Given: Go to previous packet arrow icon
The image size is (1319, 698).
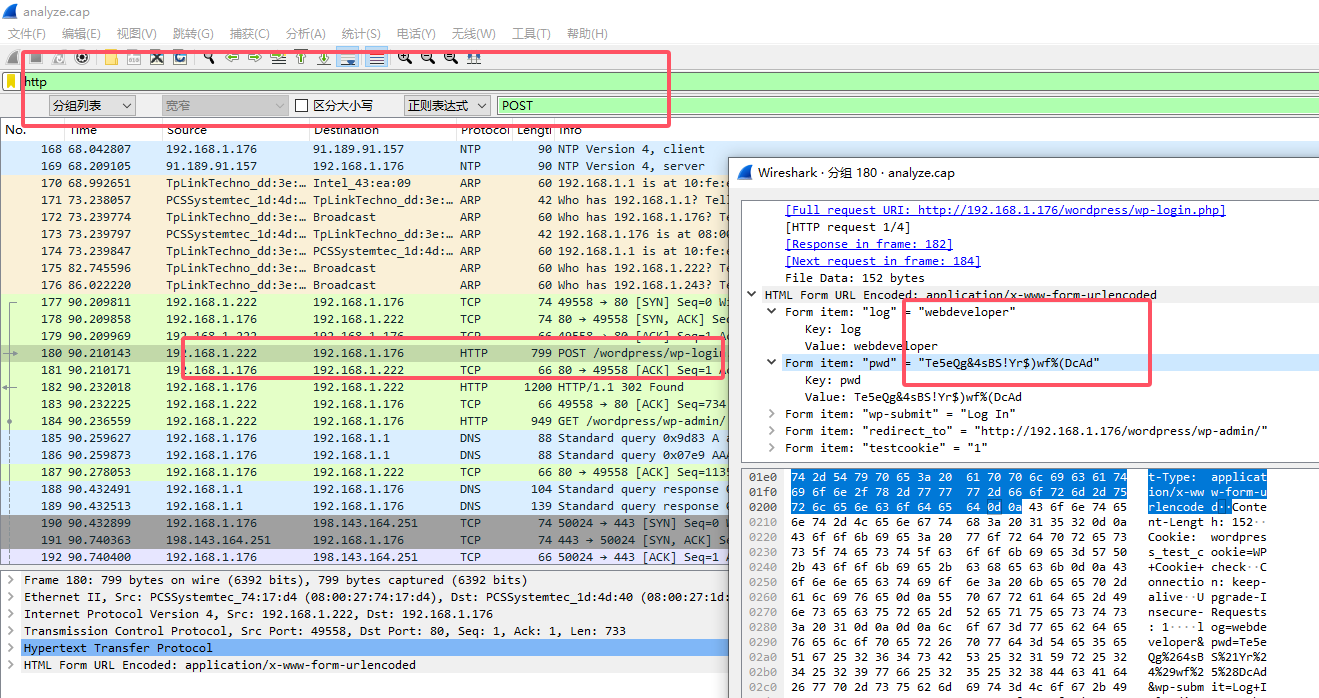Looking at the screenshot, I should click(x=232, y=58).
